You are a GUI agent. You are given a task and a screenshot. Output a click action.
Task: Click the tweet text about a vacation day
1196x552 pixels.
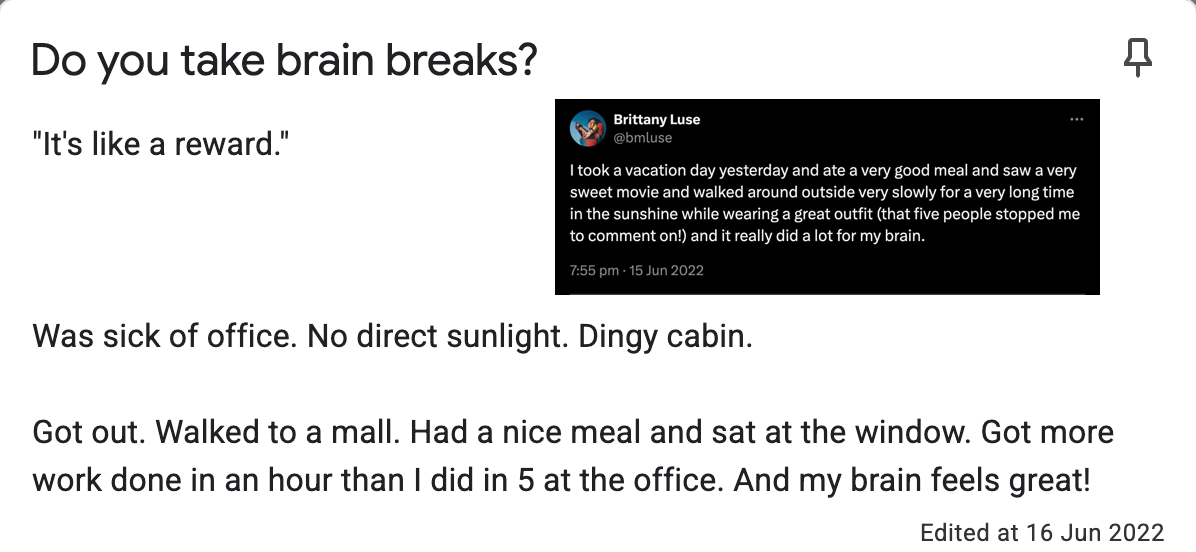825,203
